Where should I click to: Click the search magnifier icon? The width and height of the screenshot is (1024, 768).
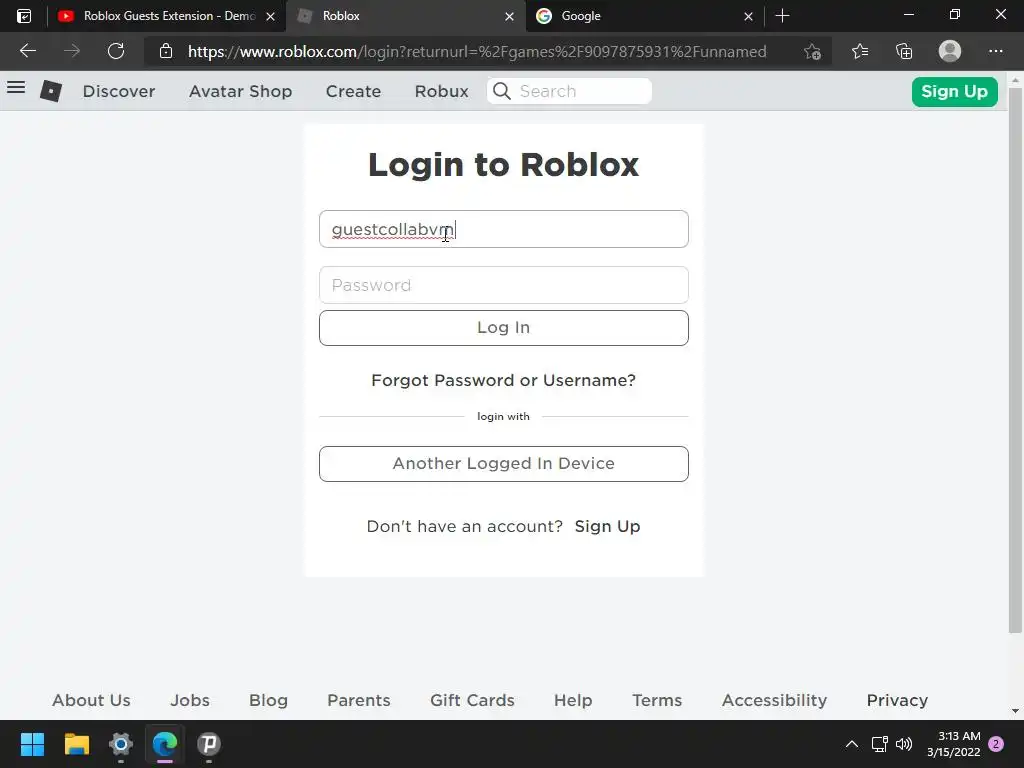tap(502, 91)
